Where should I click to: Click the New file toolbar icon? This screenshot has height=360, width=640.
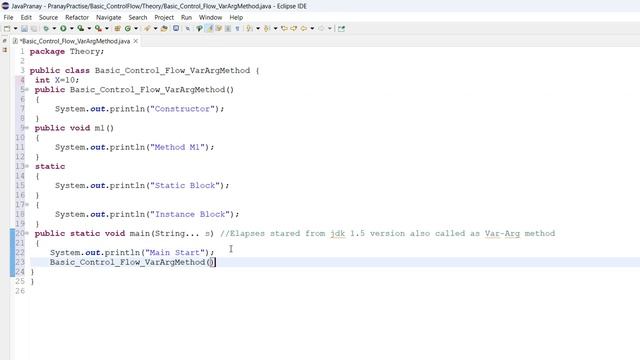[7, 29]
